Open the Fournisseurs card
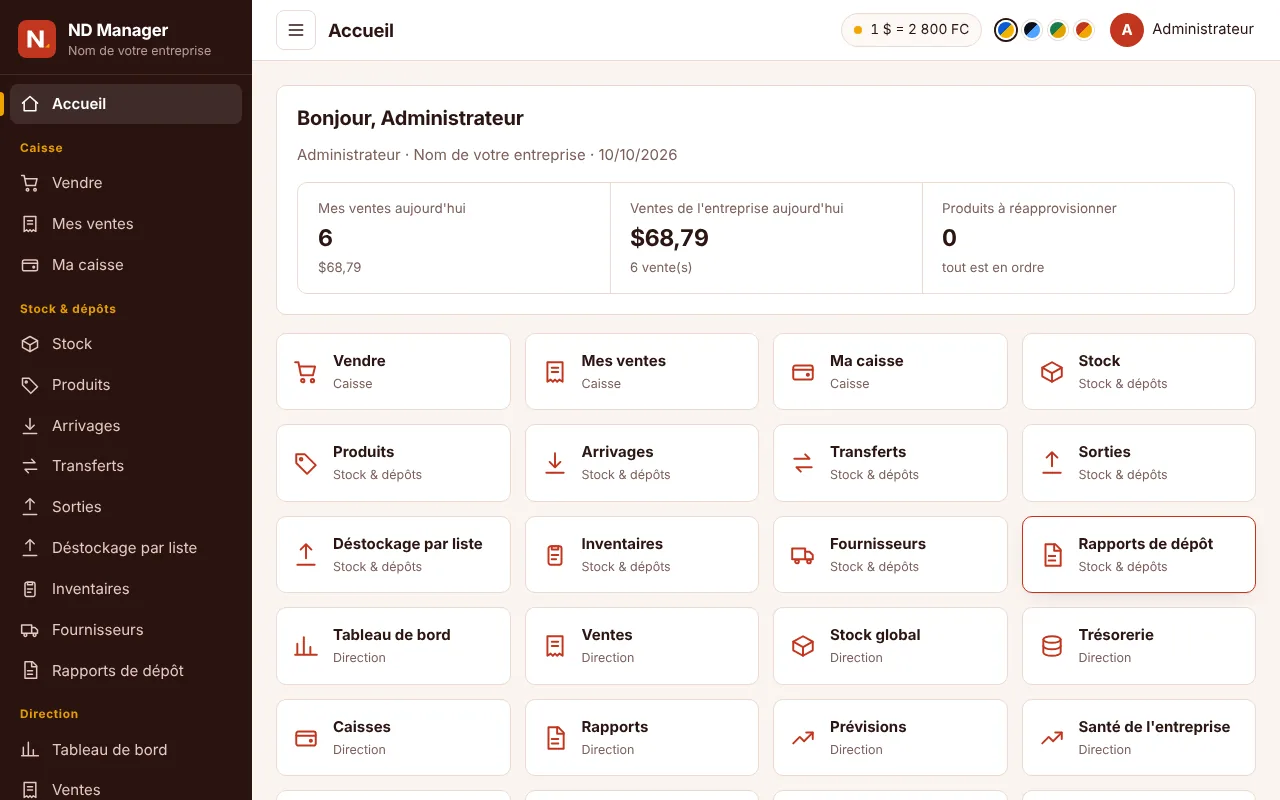 [890, 555]
